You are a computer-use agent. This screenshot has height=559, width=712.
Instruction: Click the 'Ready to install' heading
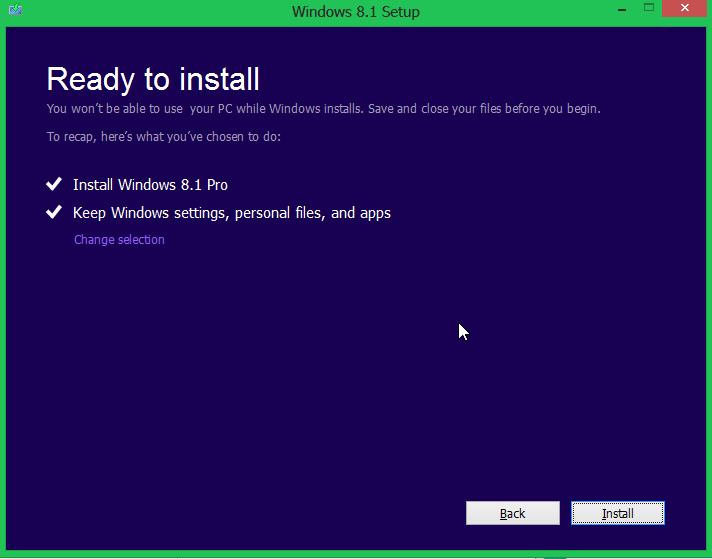click(x=153, y=79)
